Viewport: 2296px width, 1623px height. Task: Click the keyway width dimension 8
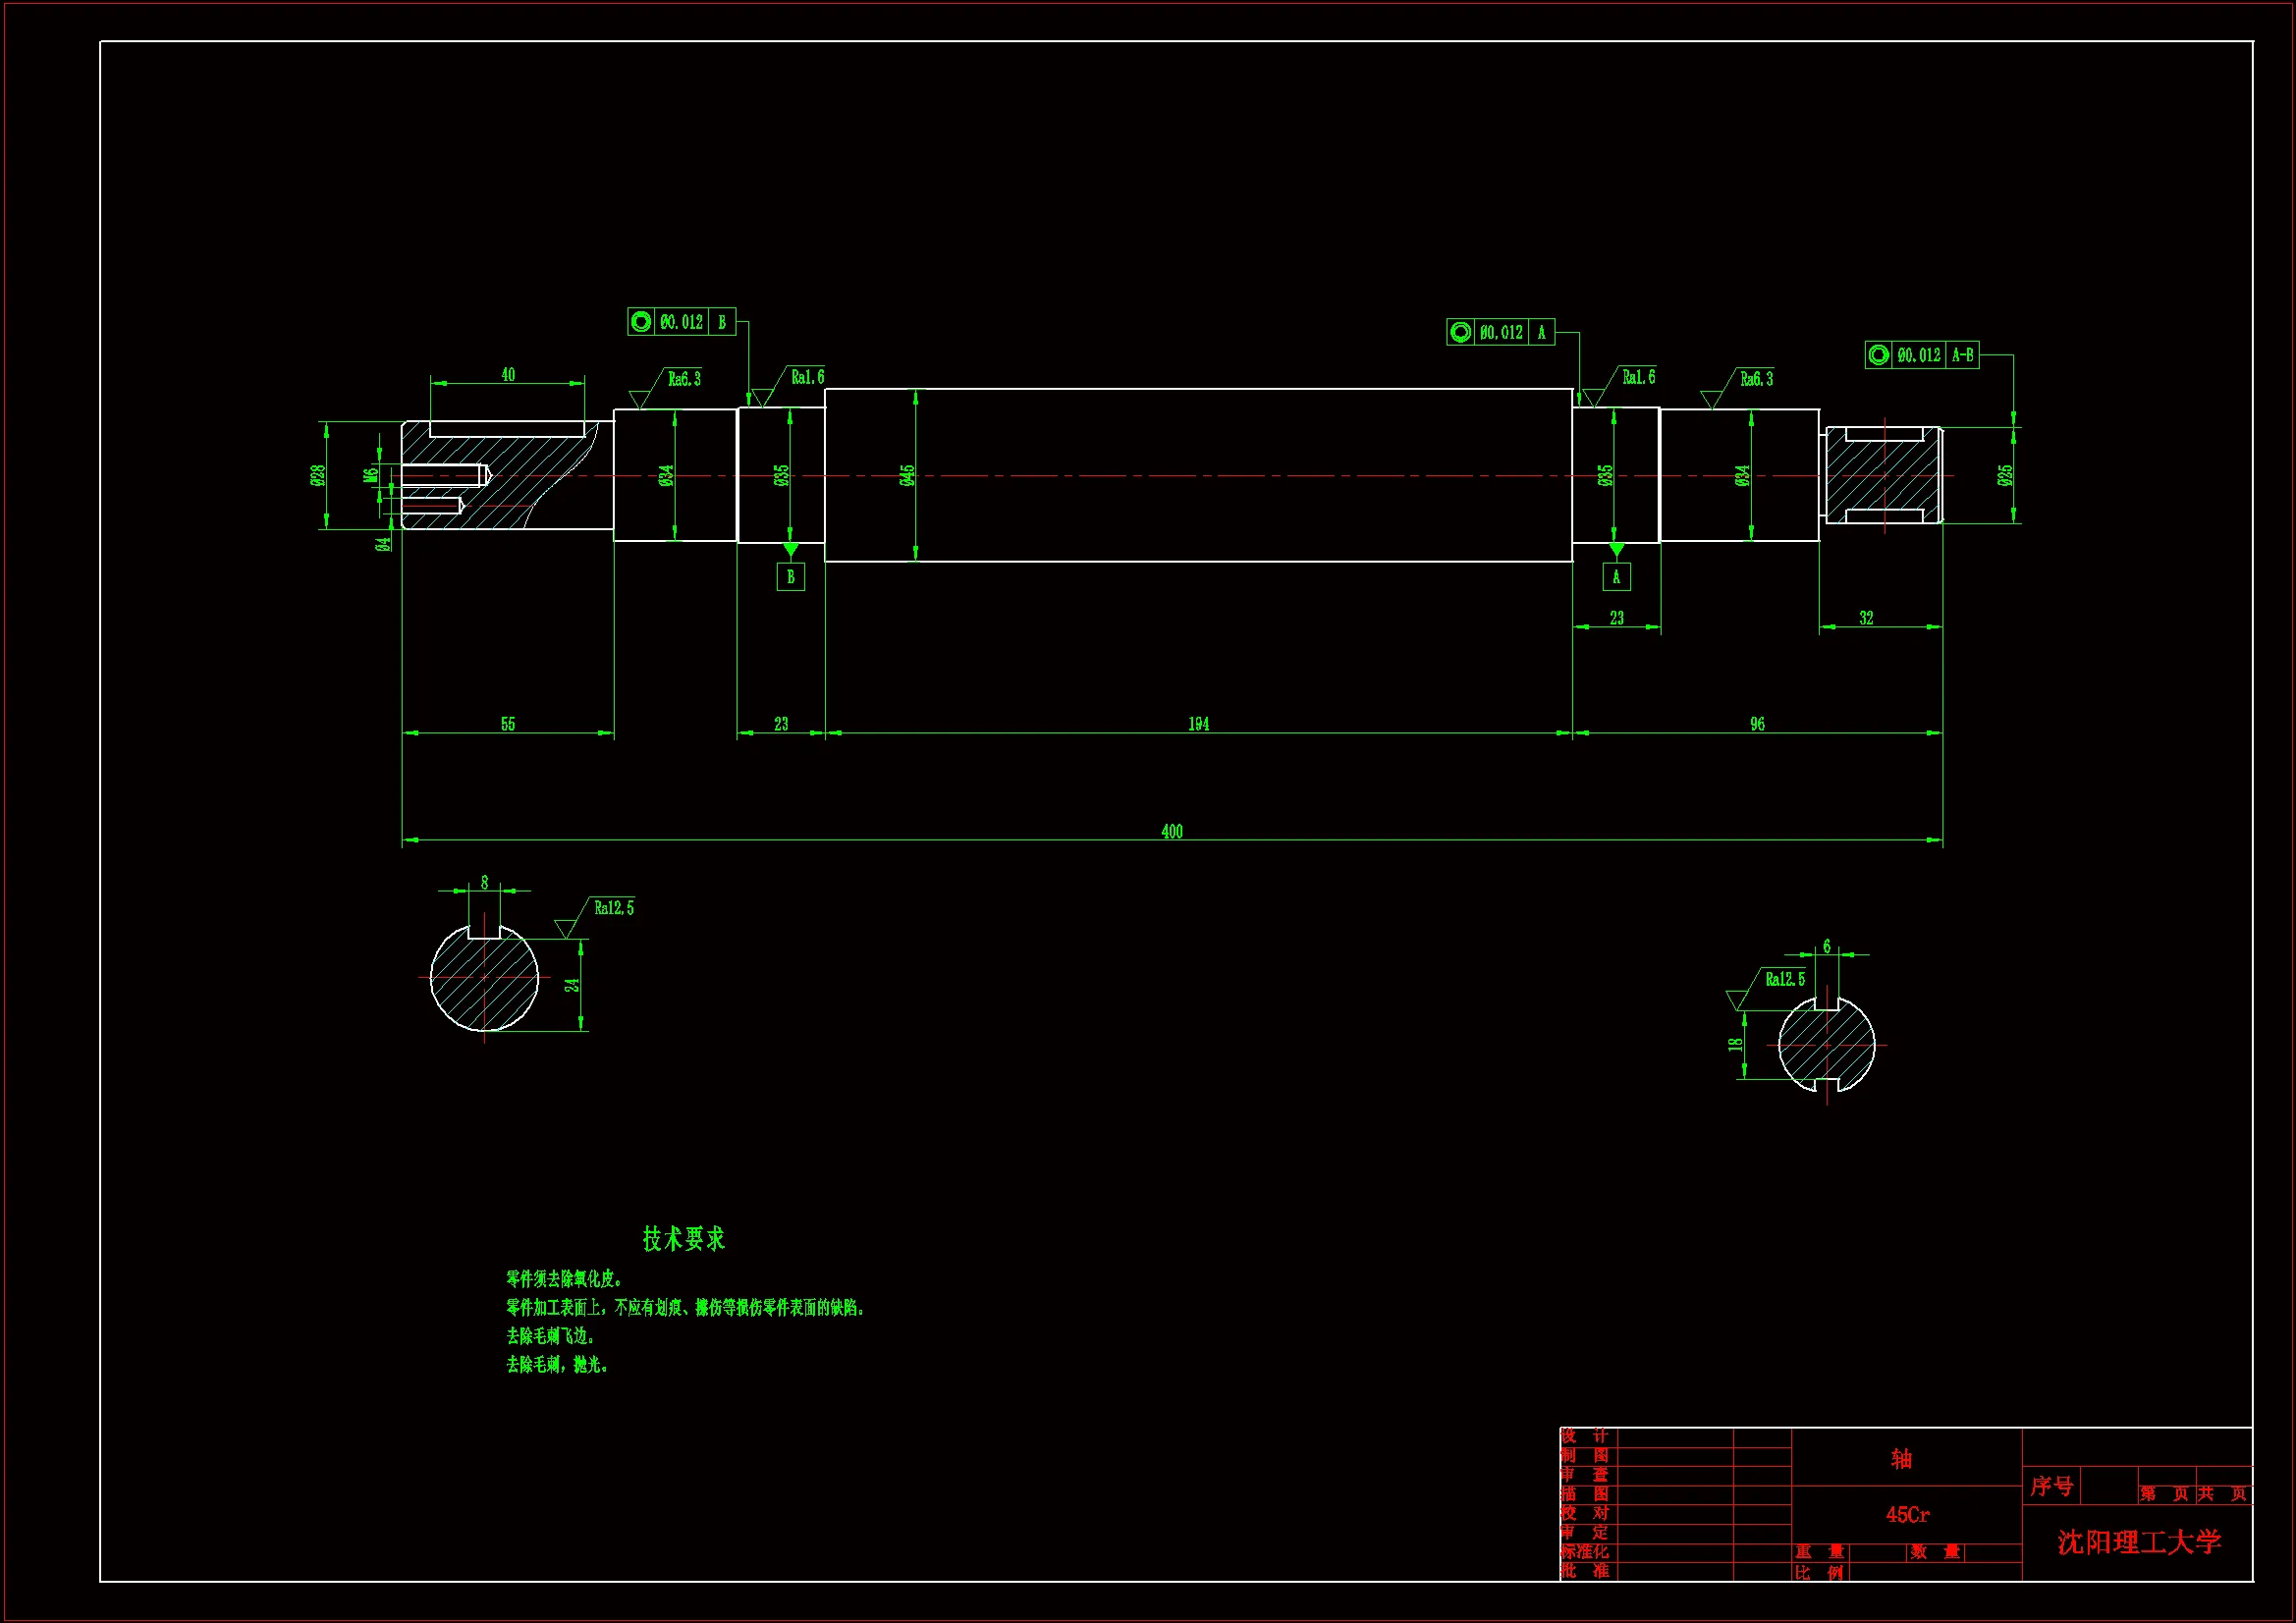(485, 882)
